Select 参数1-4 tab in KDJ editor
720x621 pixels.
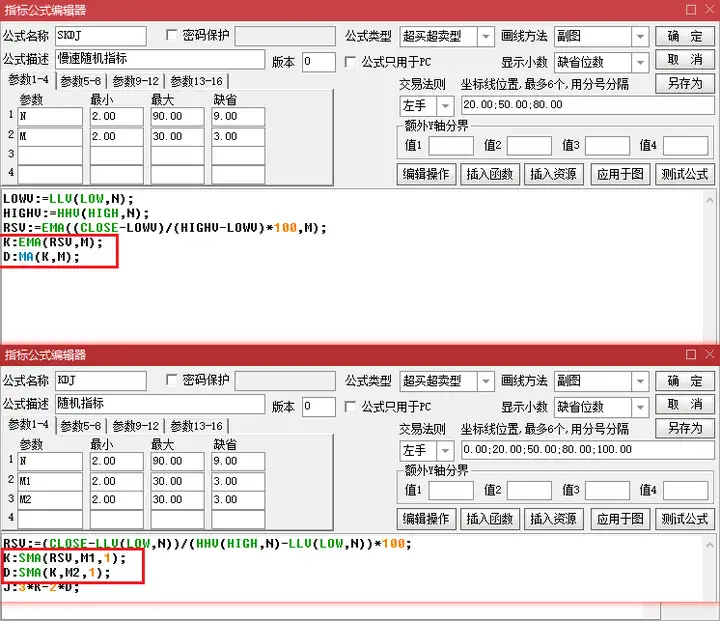click(28, 425)
